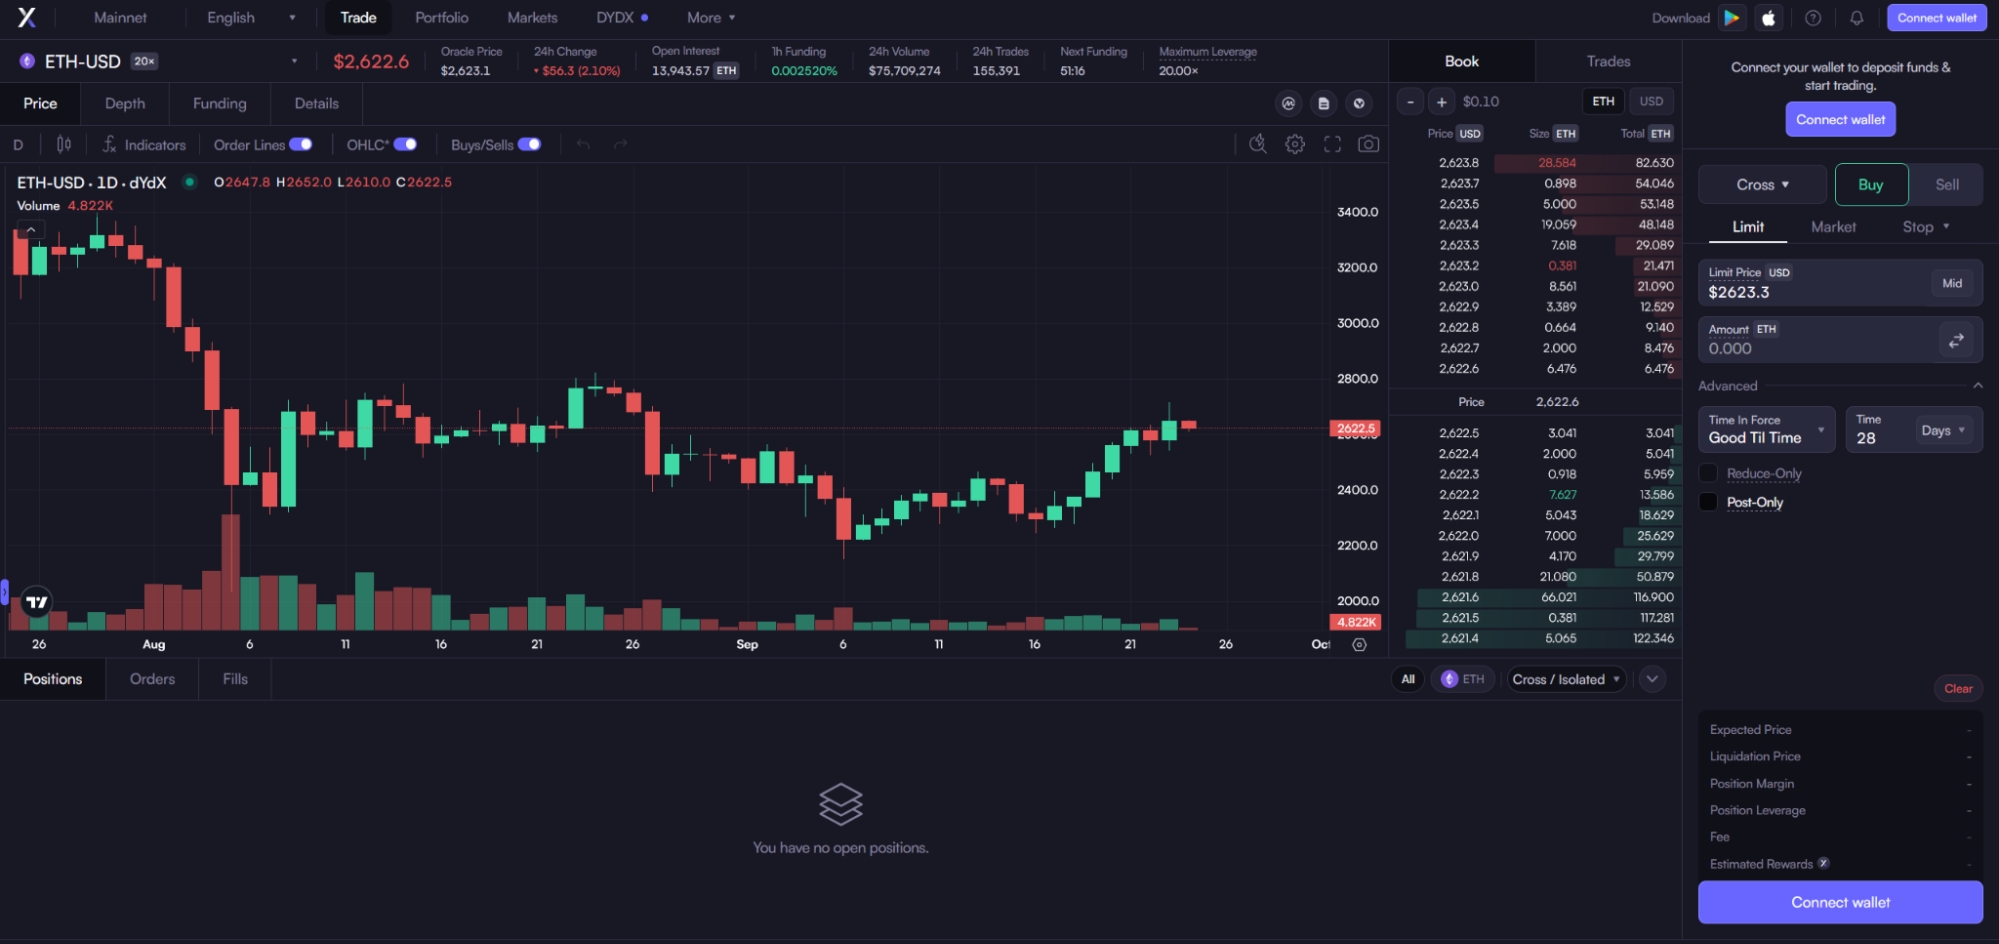Clear the order form
1999x944 pixels.
[x=1958, y=688]
